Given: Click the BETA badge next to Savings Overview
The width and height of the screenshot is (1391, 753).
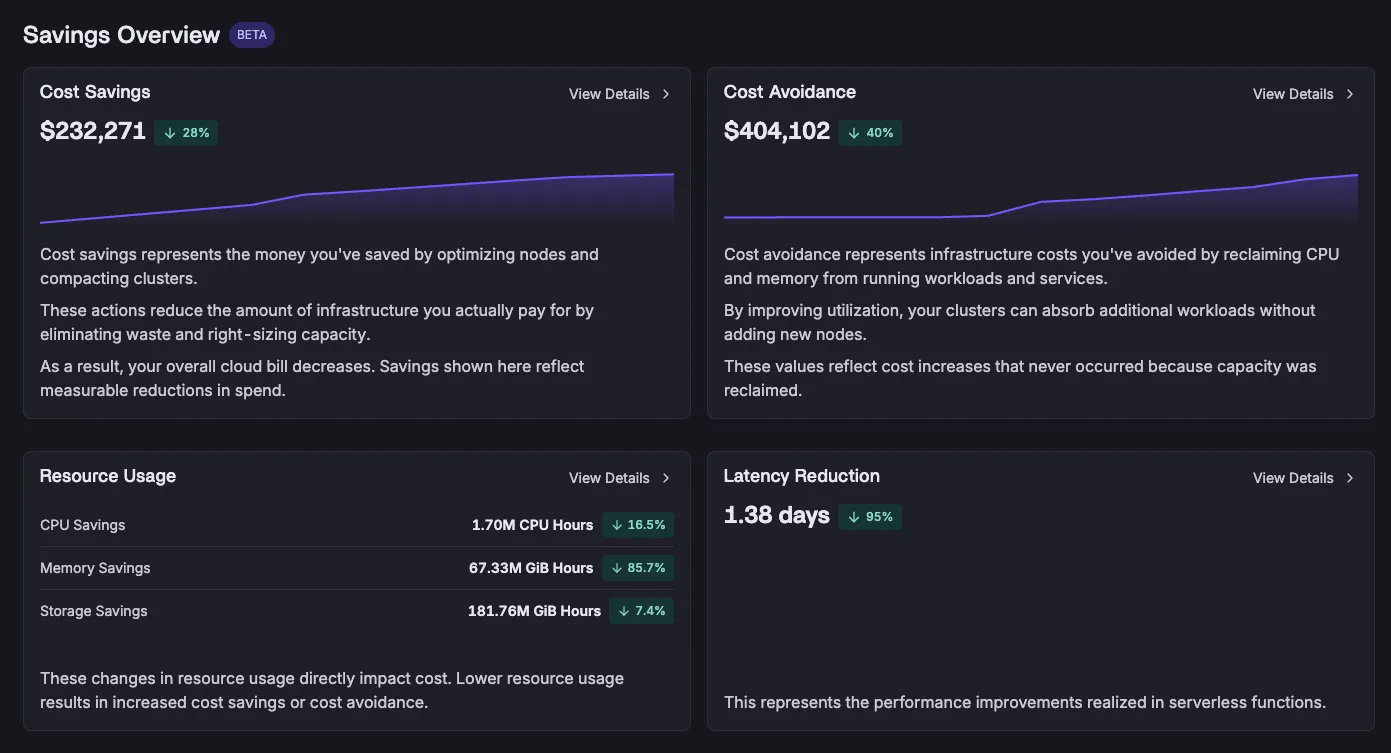Looking at the screenshot, I should click(252, 35).
